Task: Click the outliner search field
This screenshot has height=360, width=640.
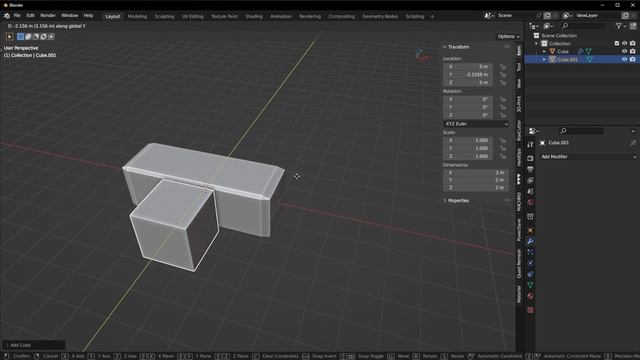Action: [582, 26]
